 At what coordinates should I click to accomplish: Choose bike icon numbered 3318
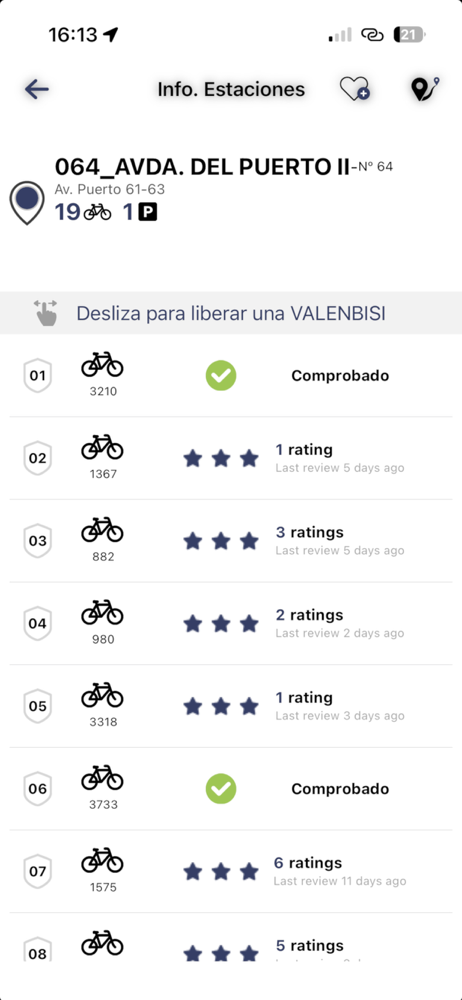point(102,695)
